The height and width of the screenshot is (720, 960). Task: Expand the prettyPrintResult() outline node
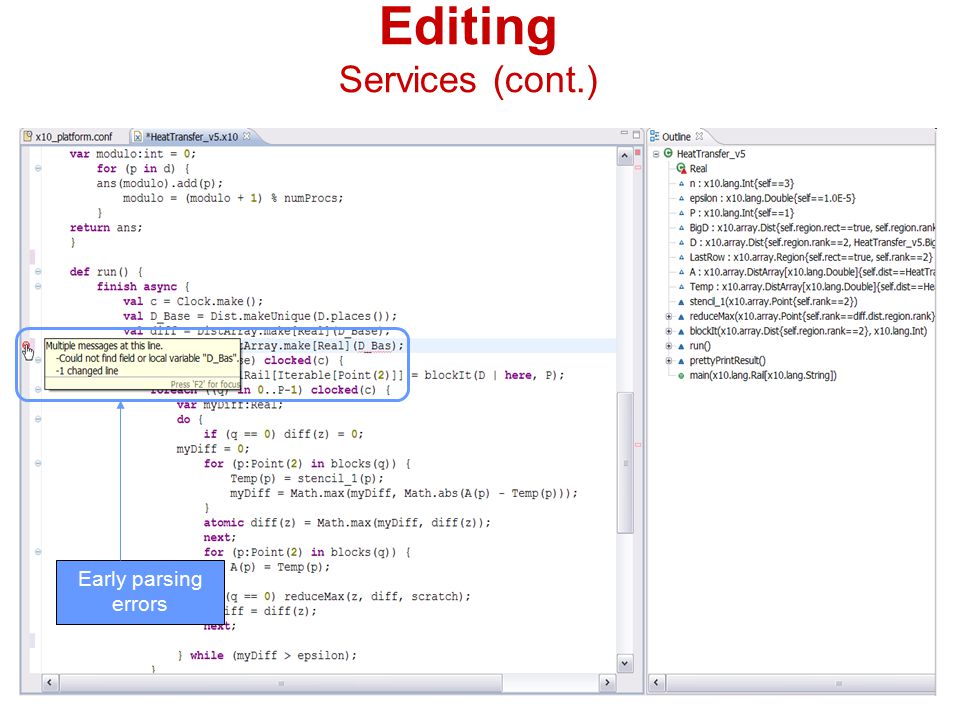click(x=669, y=361)
